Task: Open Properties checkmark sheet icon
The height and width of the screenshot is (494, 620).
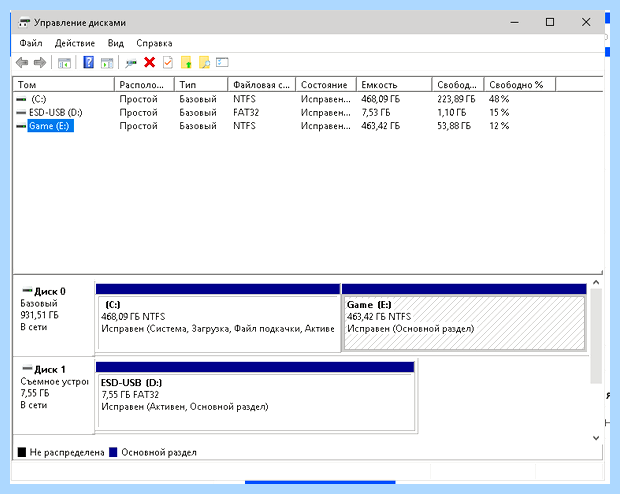Action: (168, 62)
